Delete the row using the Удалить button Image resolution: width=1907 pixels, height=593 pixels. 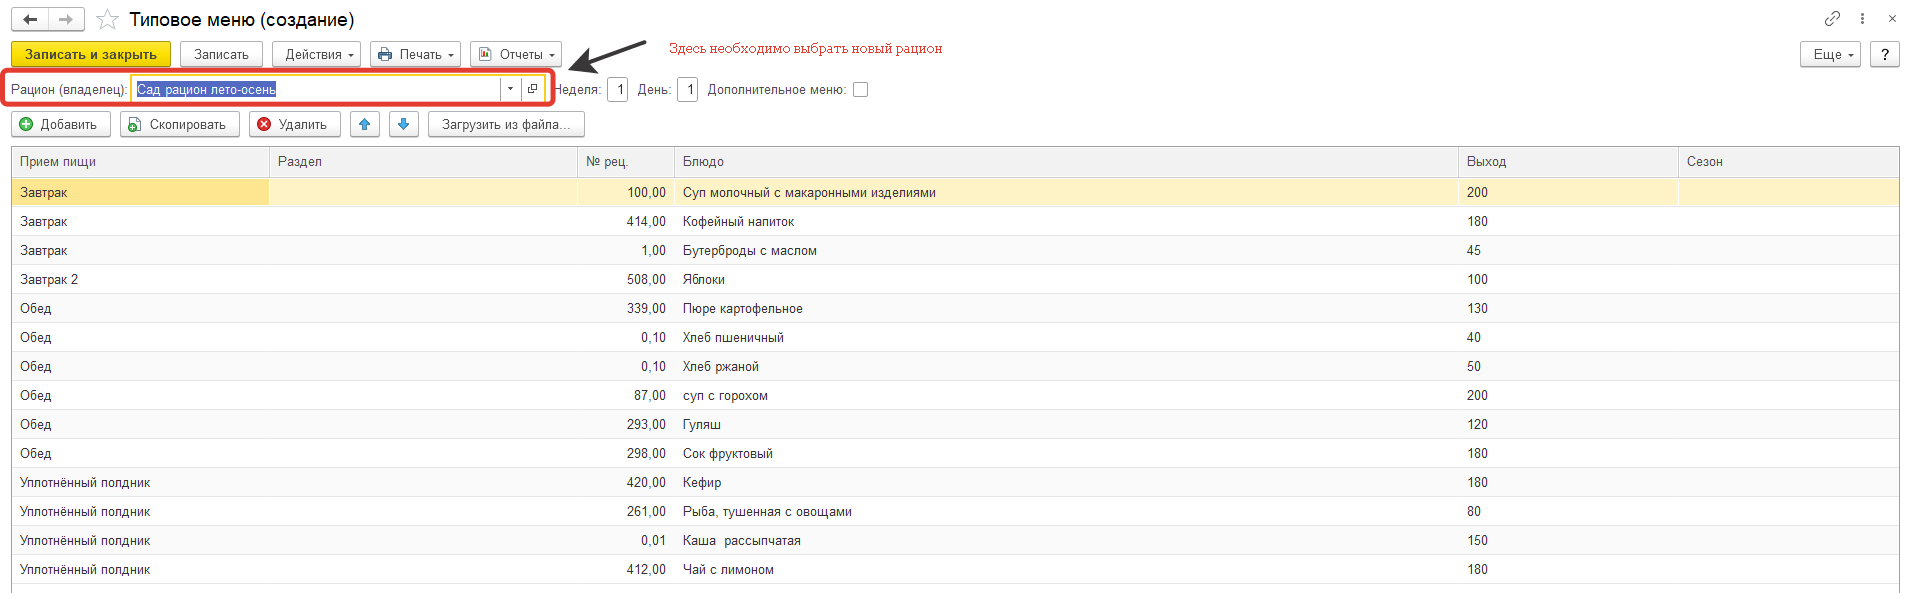coord(294,125)
